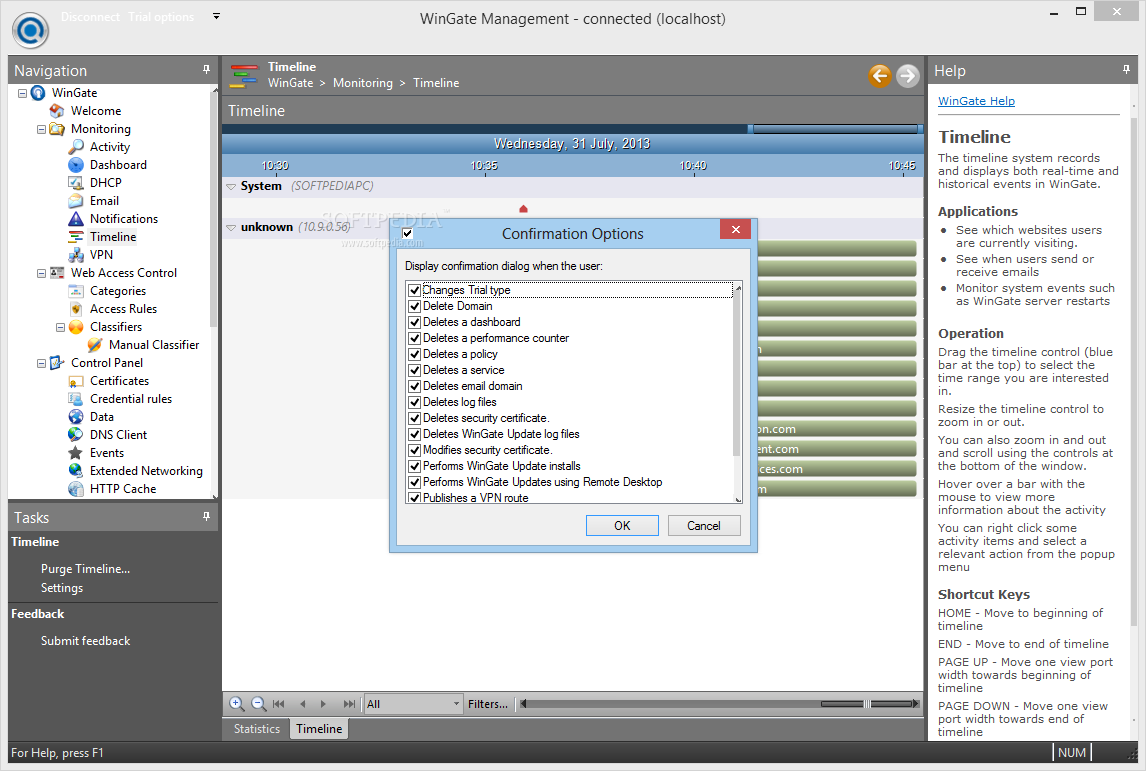Screen dimensions: 1146x771
Task: Toggle 'Delete Domain' checkbox
Action: (414, 306)
